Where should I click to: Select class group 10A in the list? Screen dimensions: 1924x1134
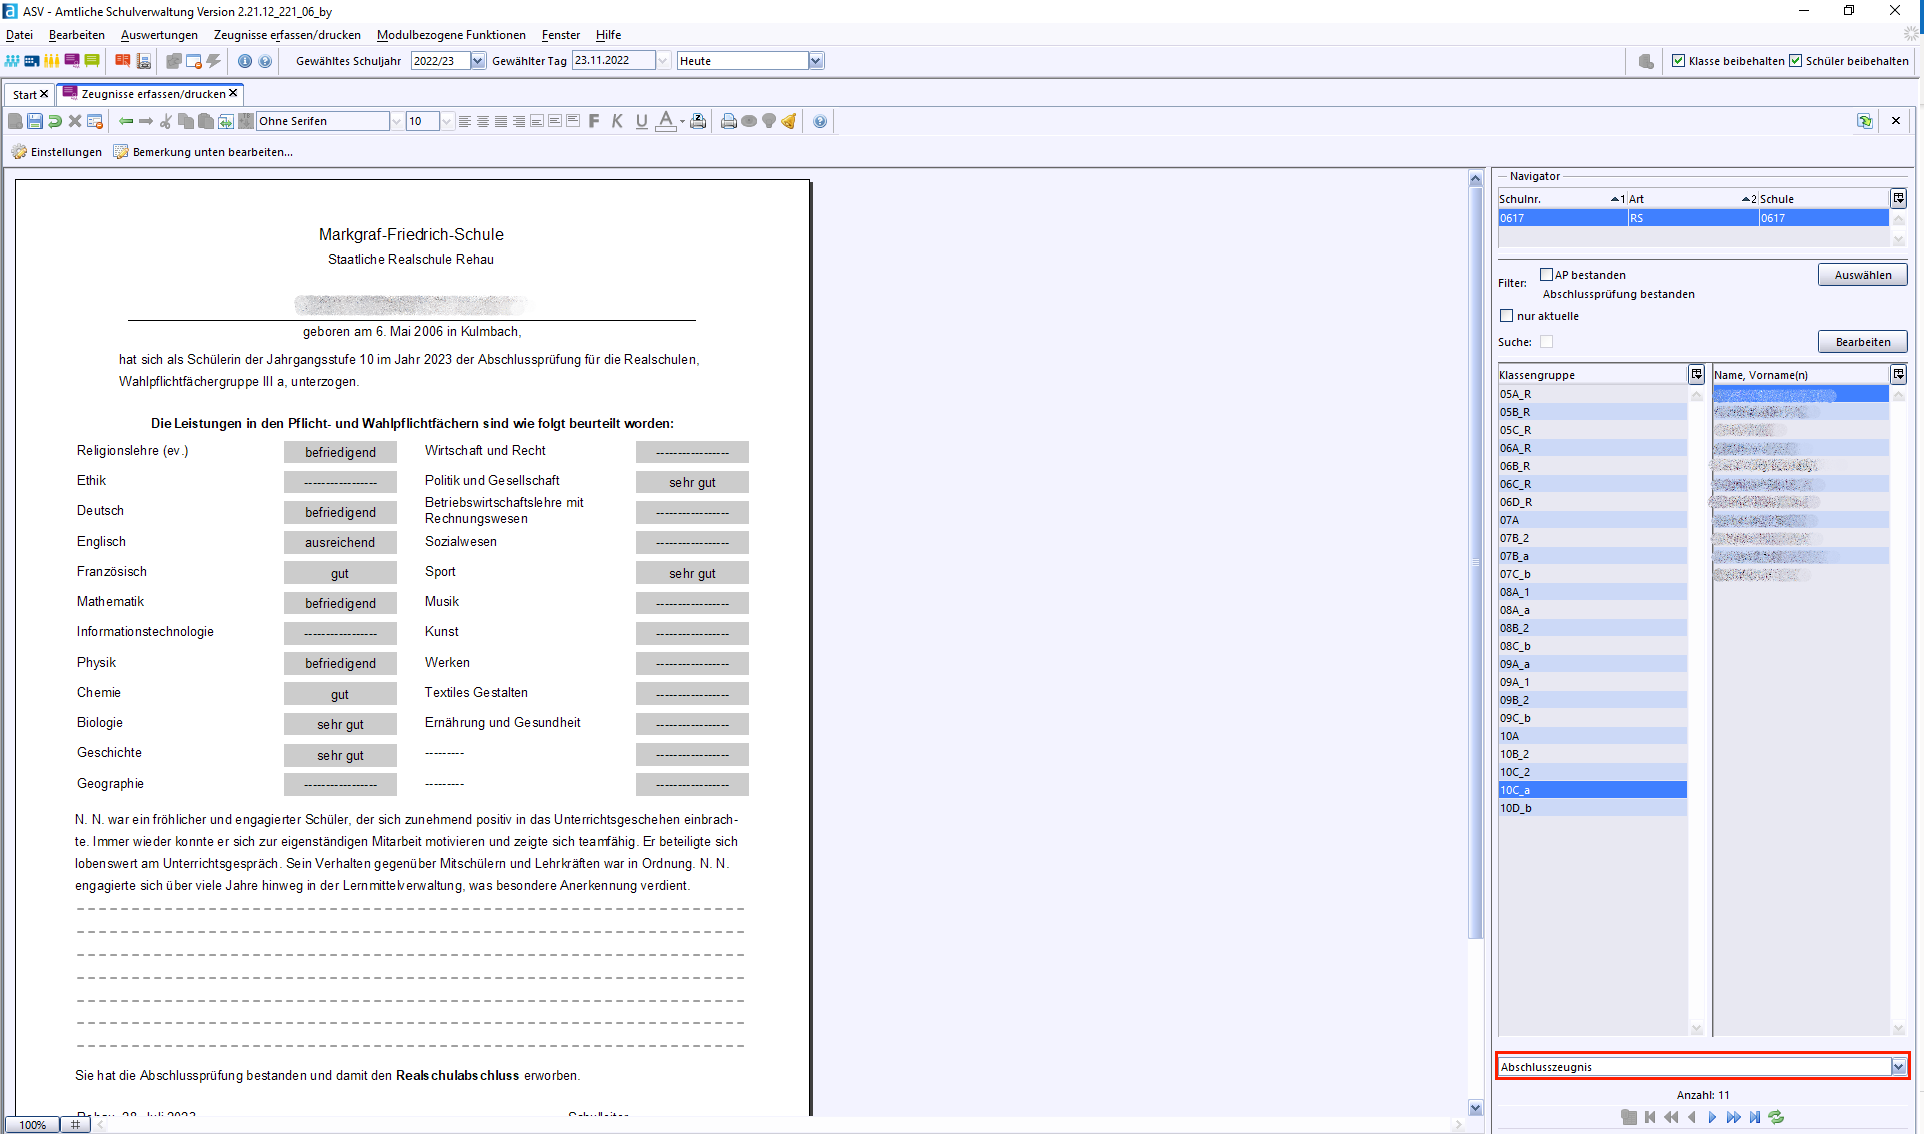pyautogui.click(x=1592, y=736)
